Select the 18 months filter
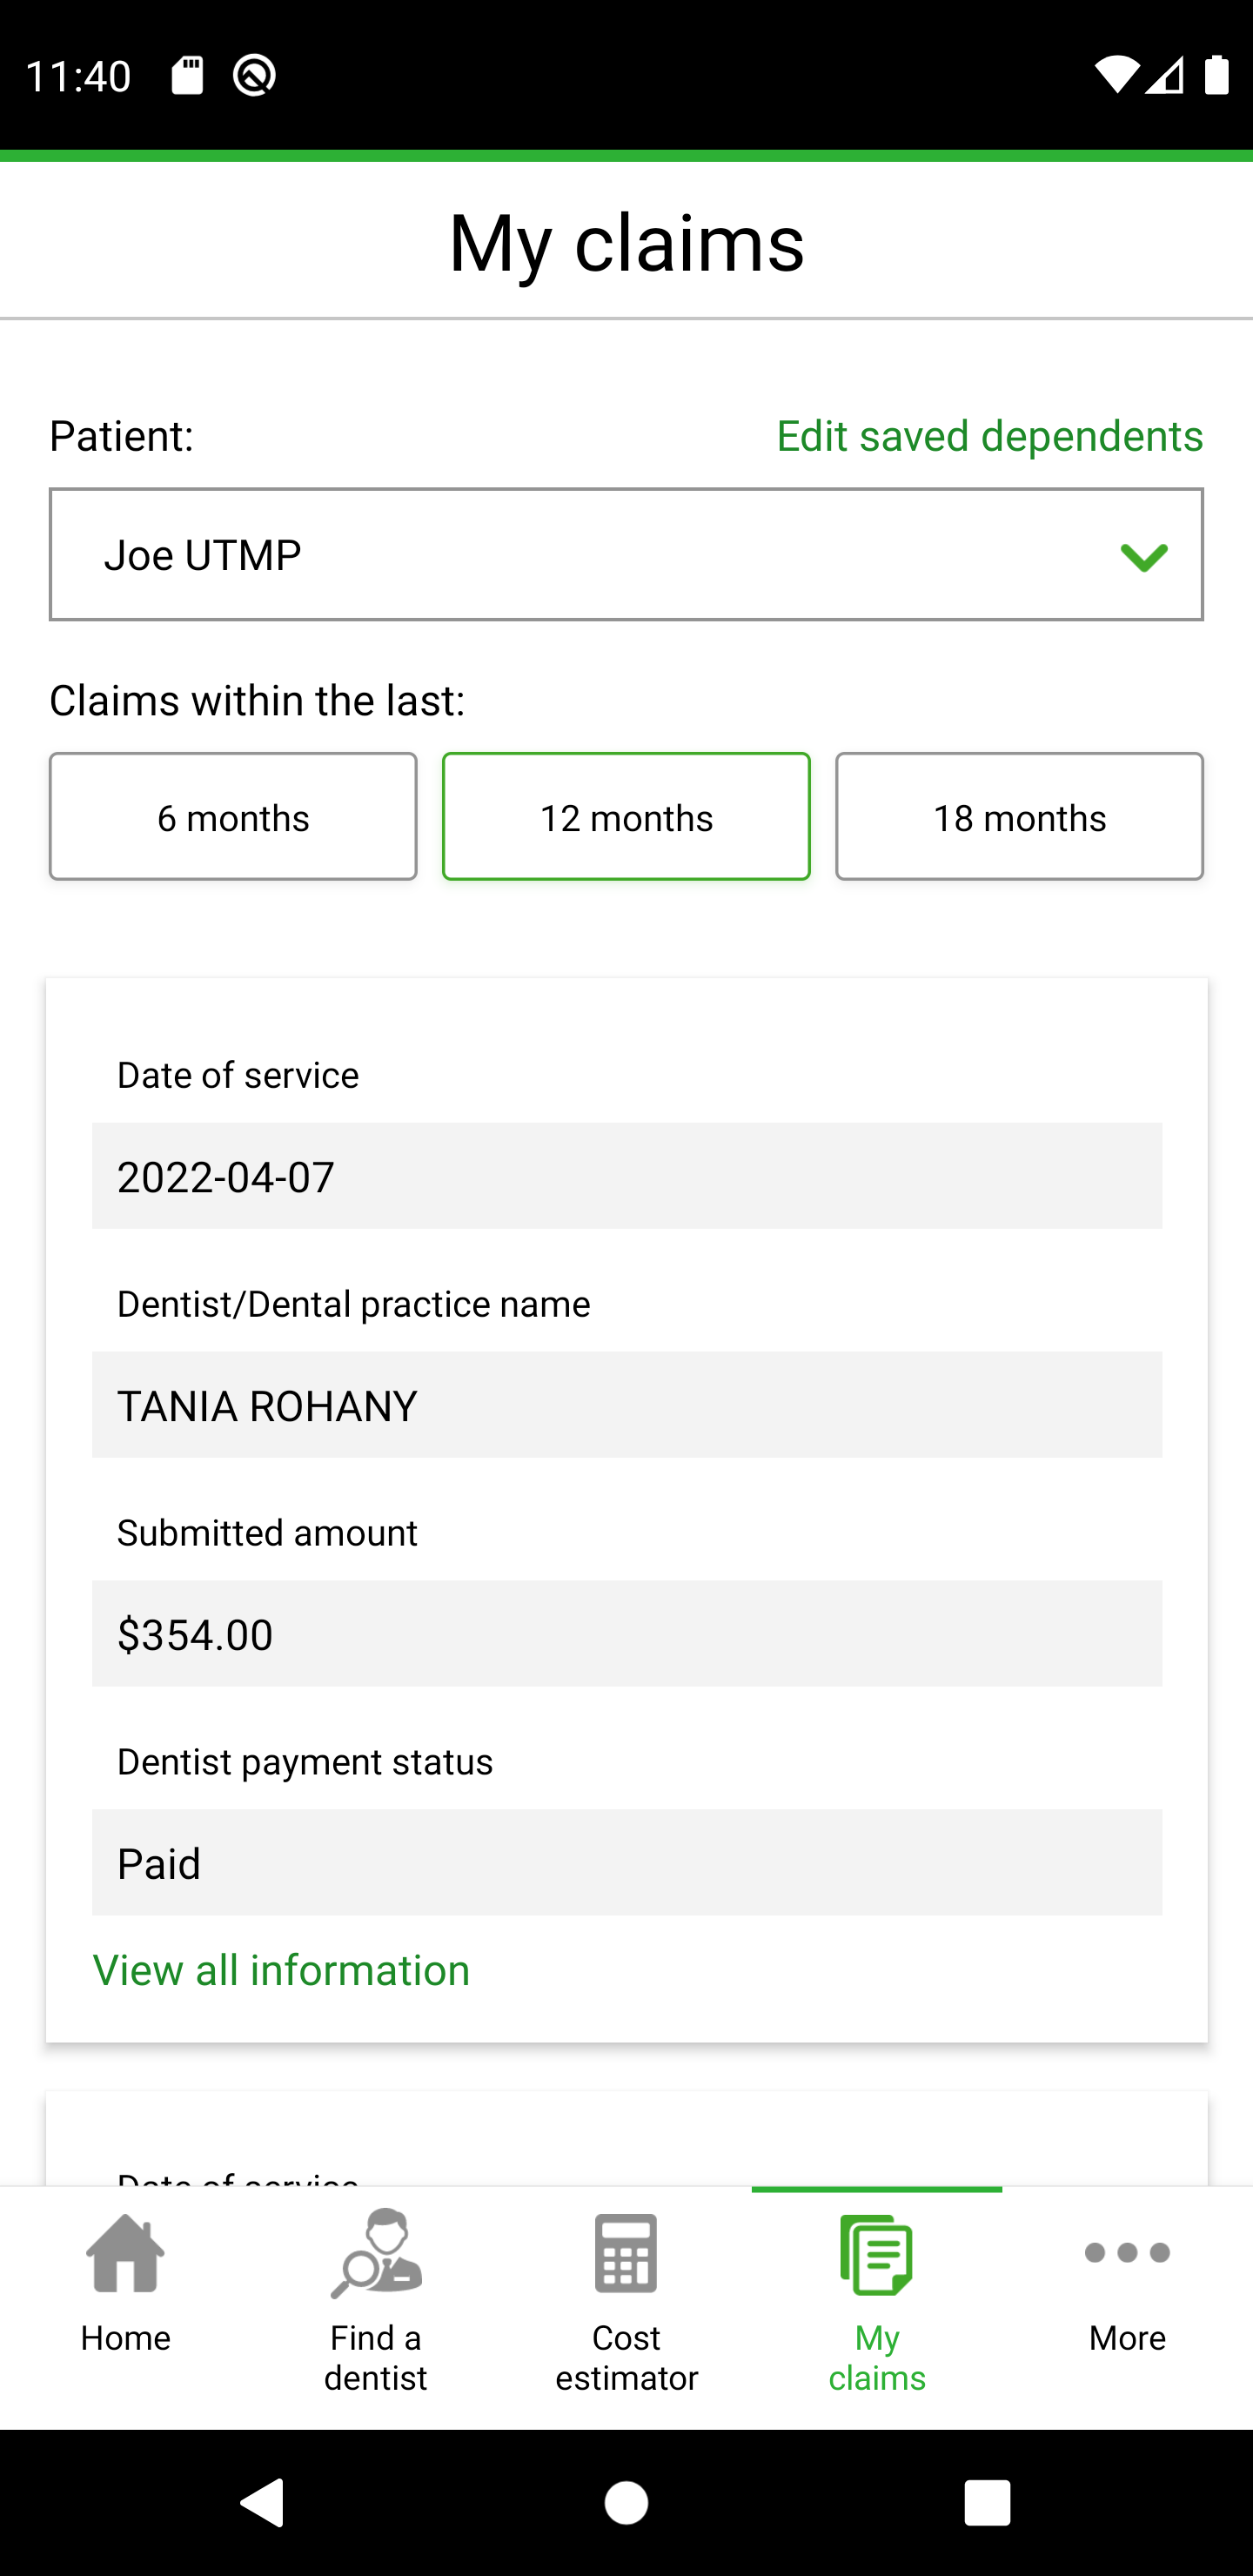The width and height of the screenshot is (1253, 2576). 1019,817
